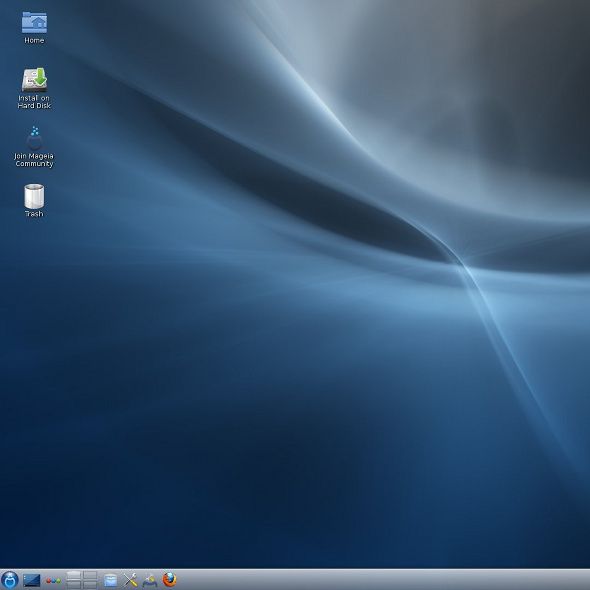Click the Home label text
The width and height of the screenshot is (590, 590).
[x=34, y=40]
